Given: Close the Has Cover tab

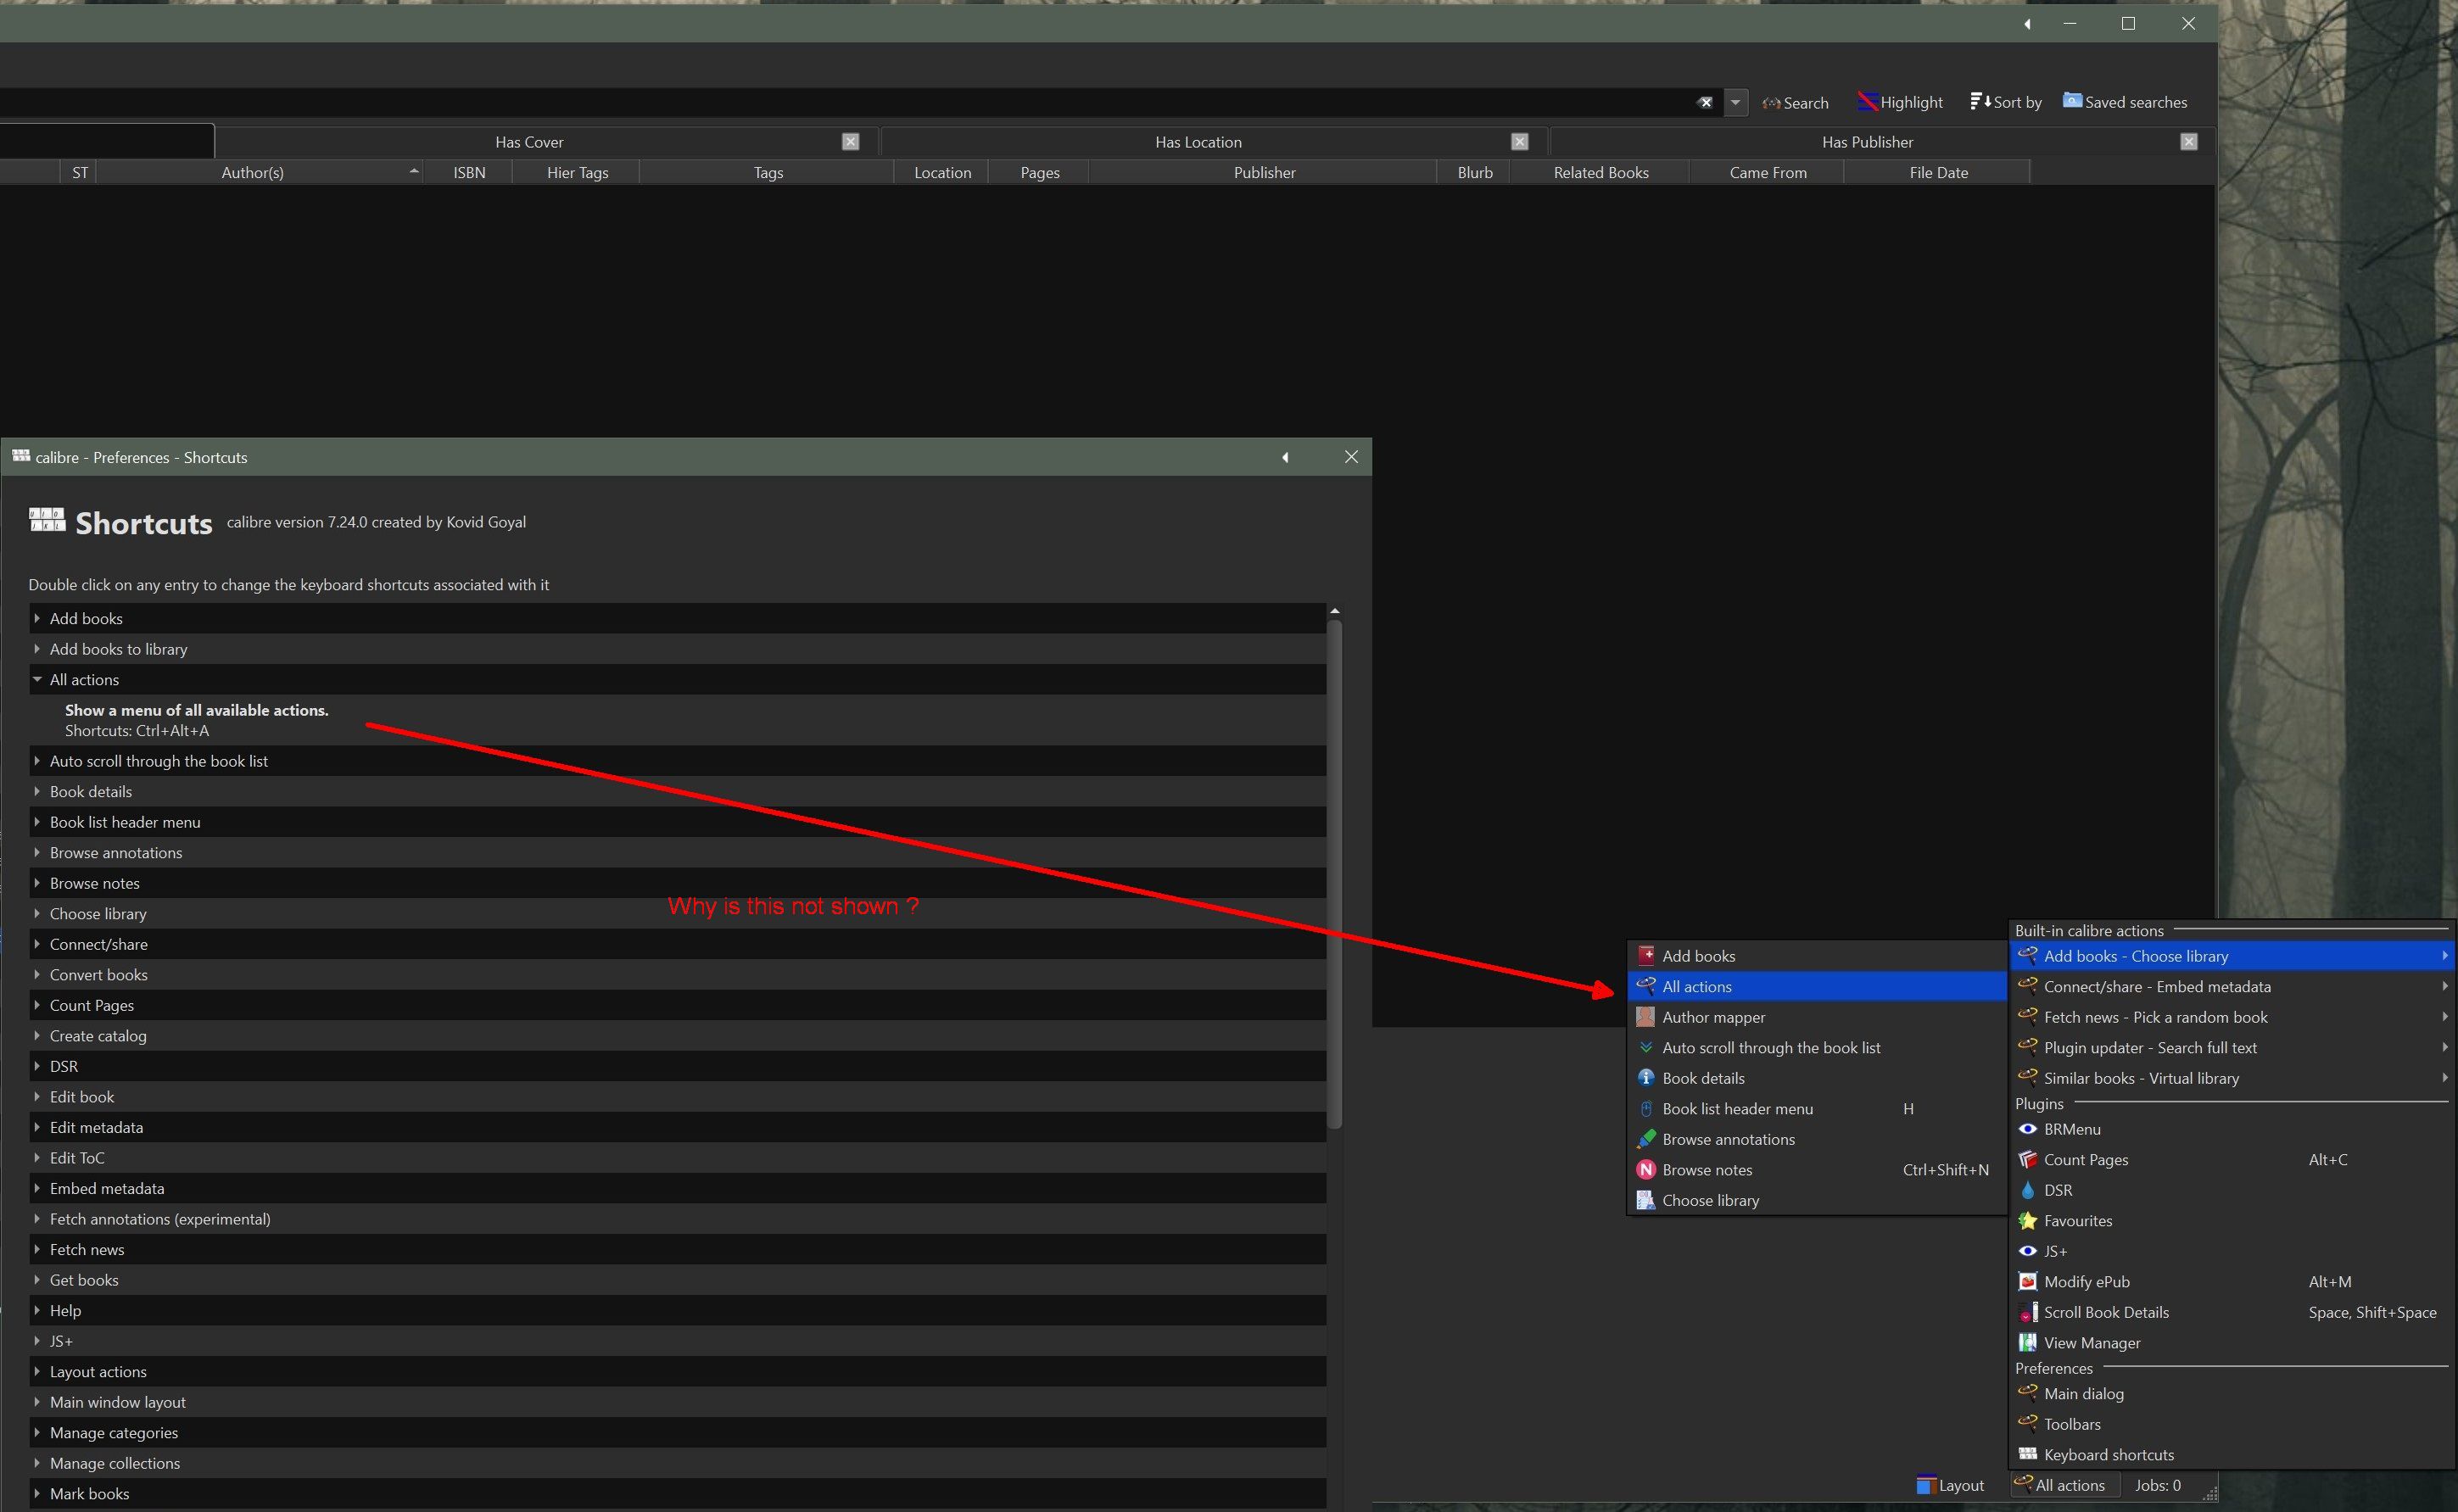Looking at the screenshot, I should coord(850,142).
